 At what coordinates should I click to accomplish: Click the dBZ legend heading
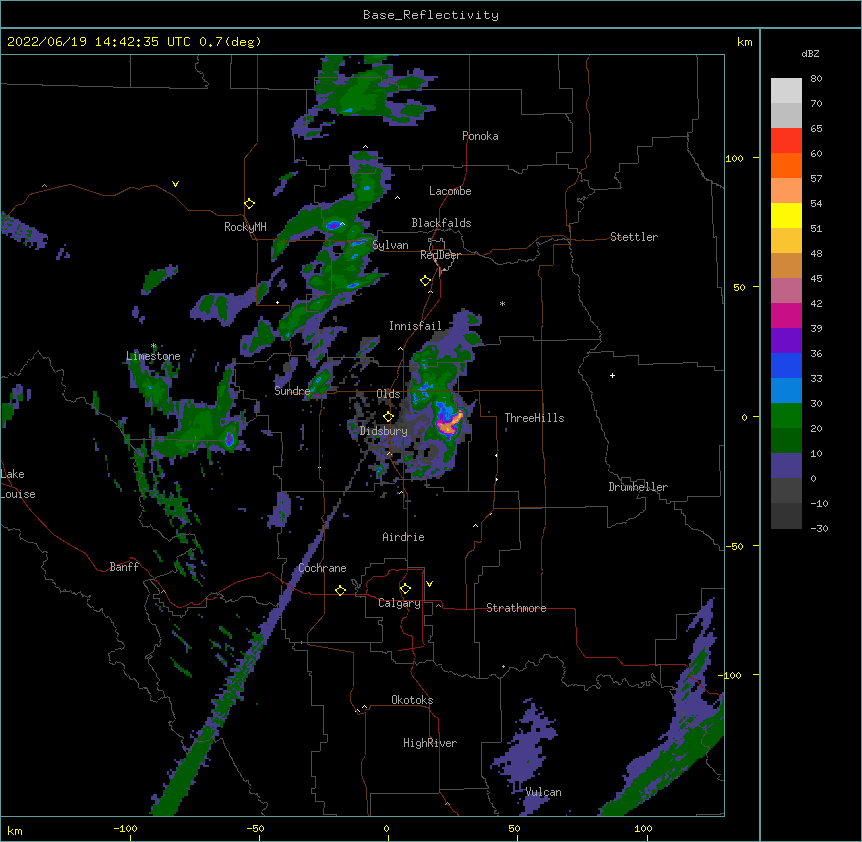(810, 53)
